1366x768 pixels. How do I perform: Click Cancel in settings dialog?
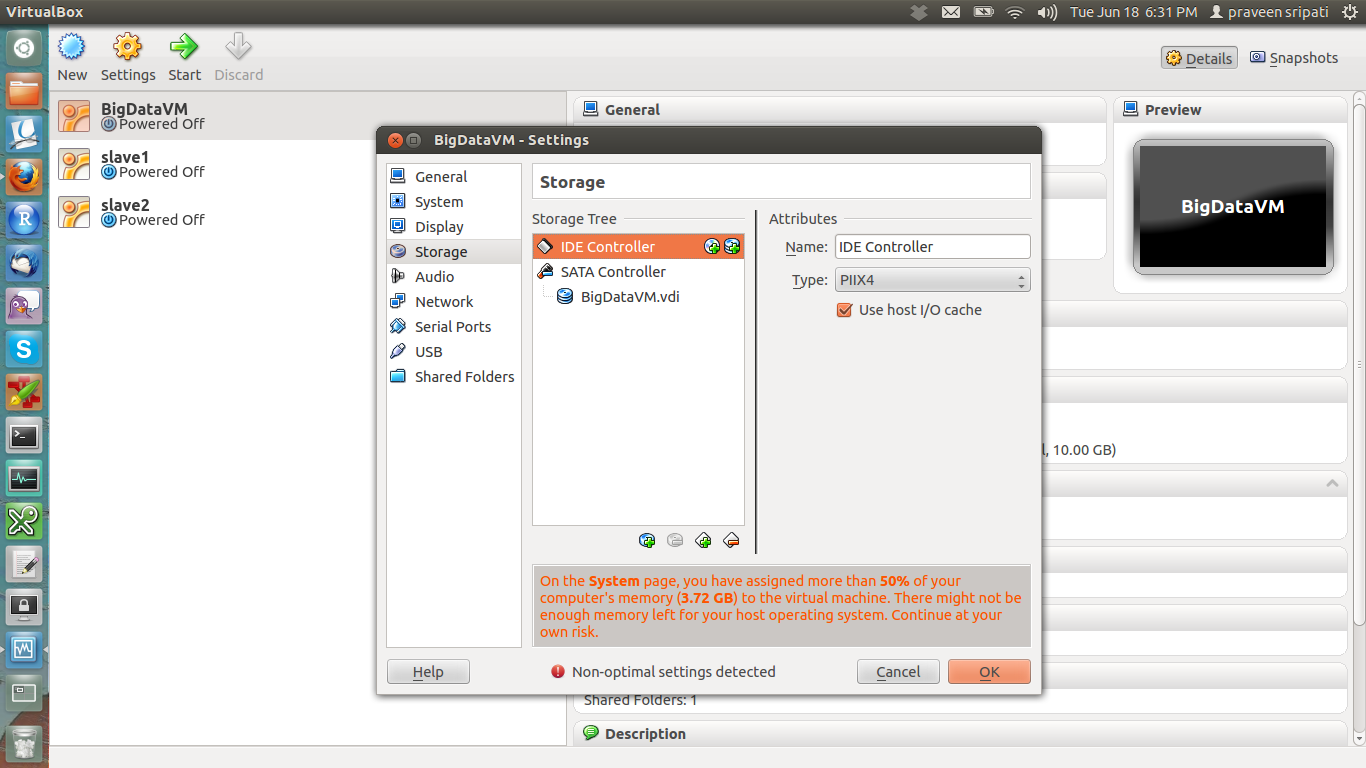coord(898,672)
